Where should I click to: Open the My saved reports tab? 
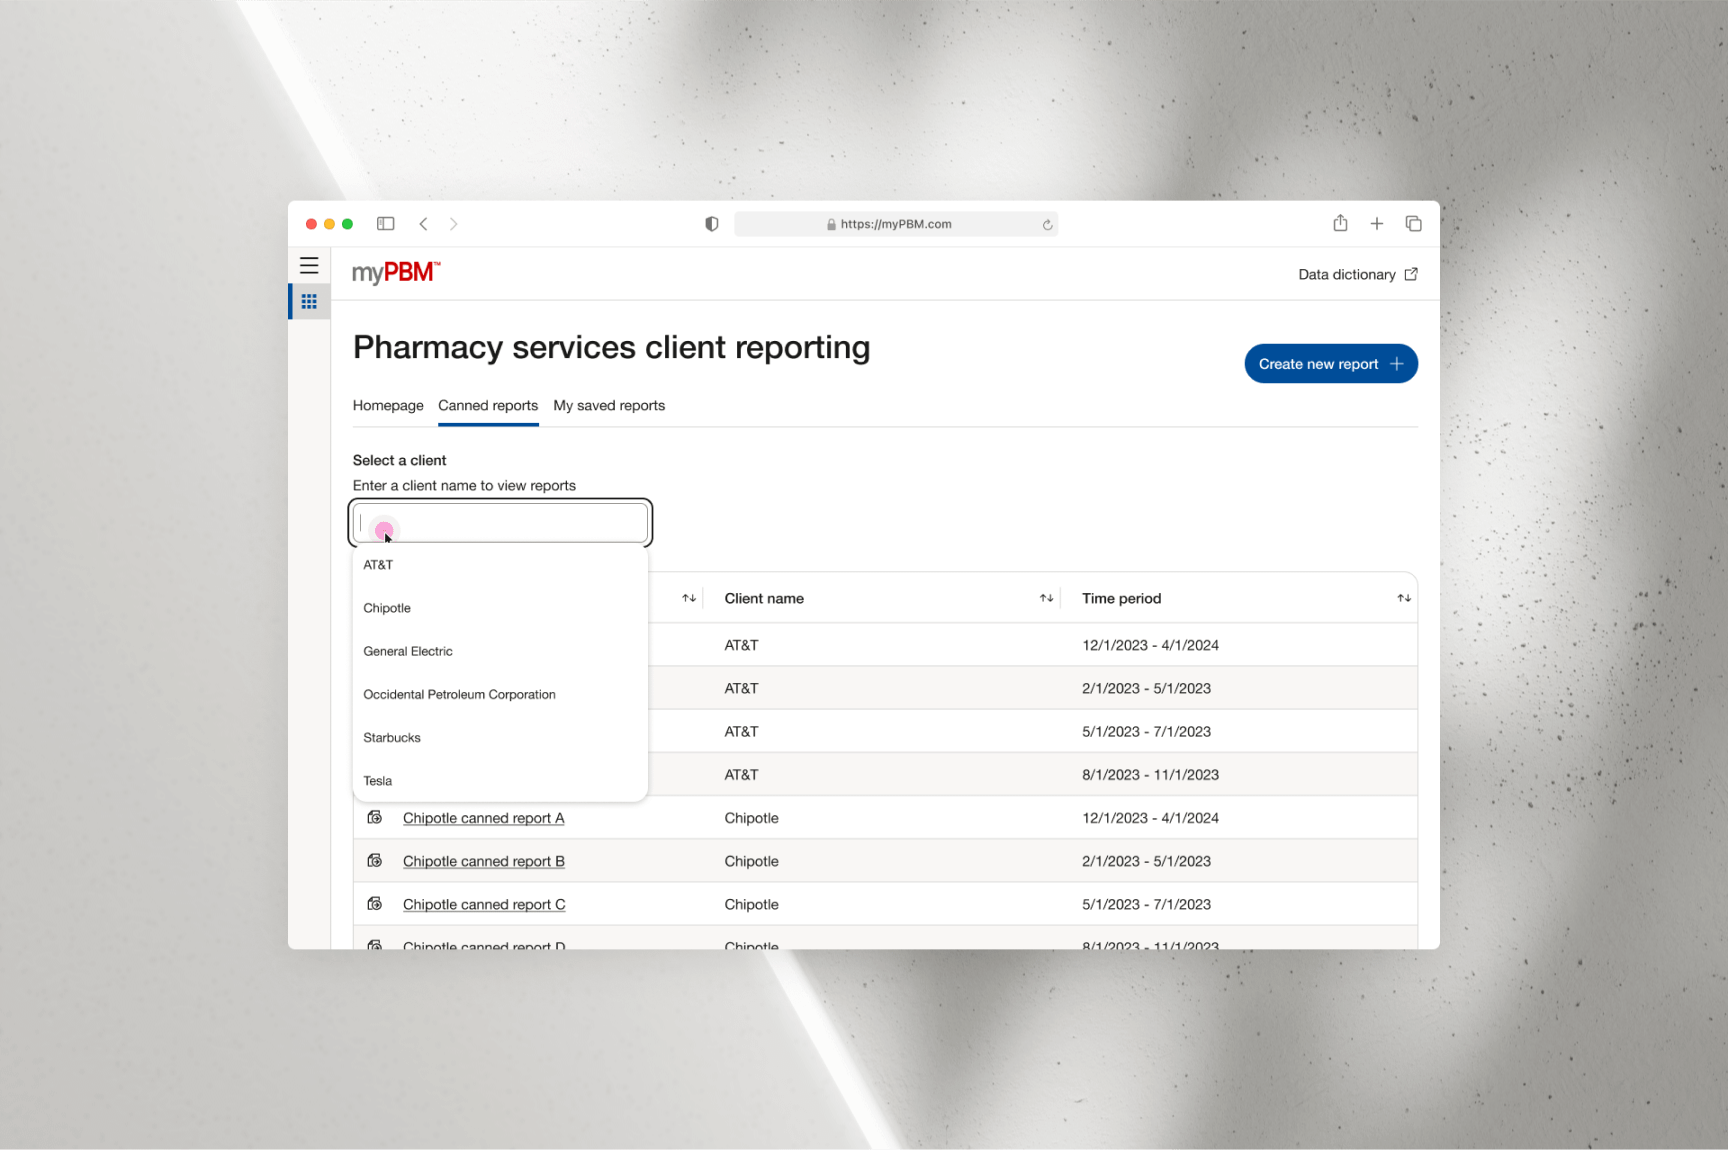point(608,406)
